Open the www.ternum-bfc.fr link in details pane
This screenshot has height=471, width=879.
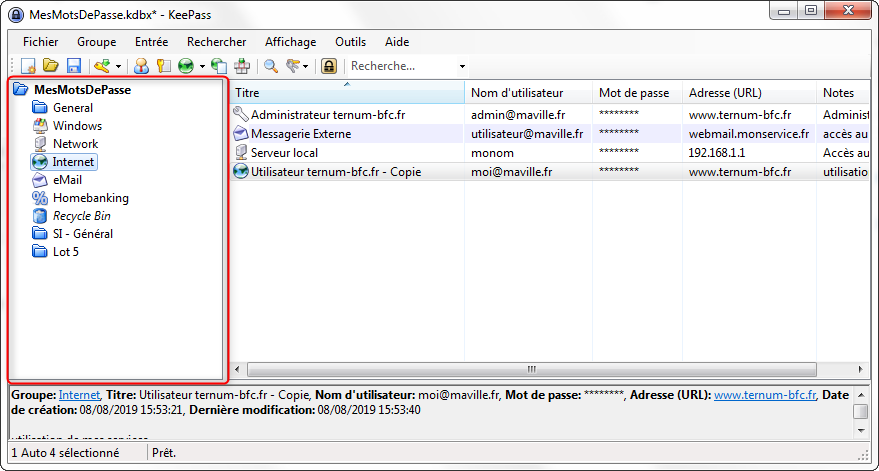click(x=765, y=395)
